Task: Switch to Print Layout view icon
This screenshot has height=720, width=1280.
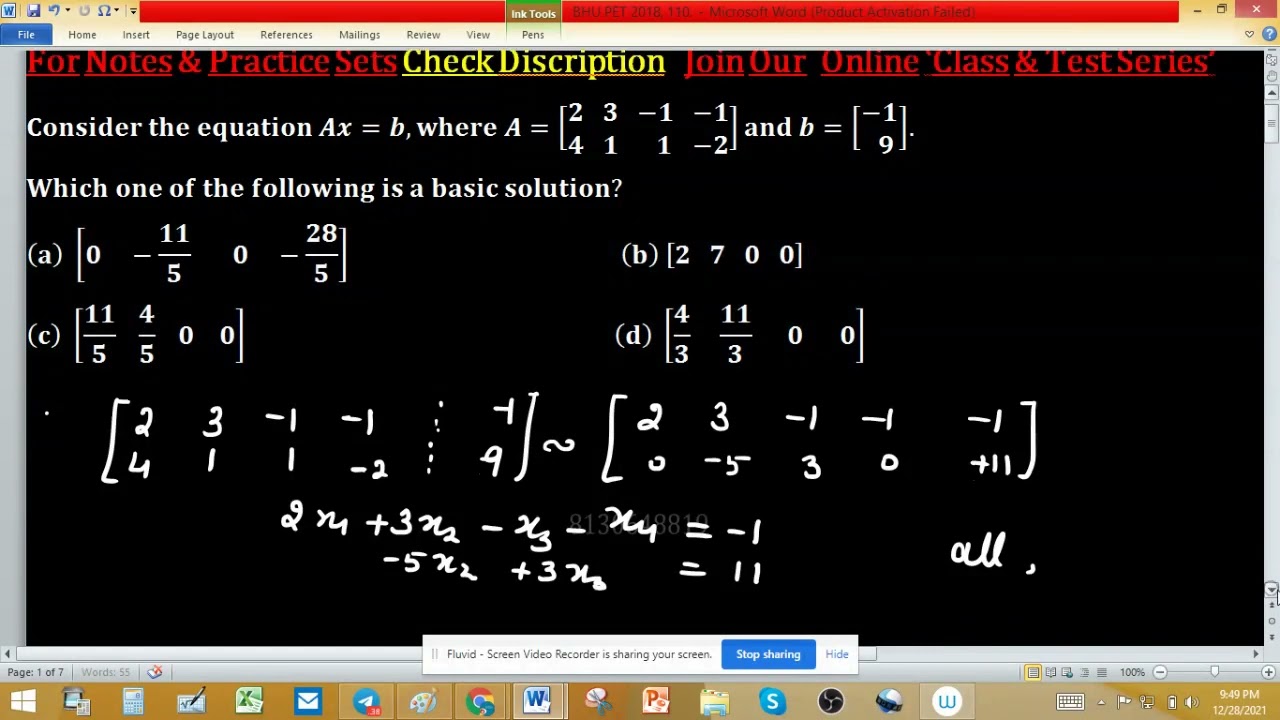Action: pos(1033,672)
